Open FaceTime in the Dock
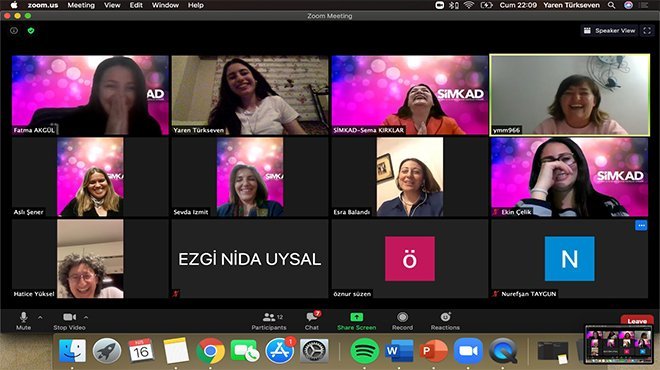660x370 pixels. pyautogui.click(x=245, y=351)
